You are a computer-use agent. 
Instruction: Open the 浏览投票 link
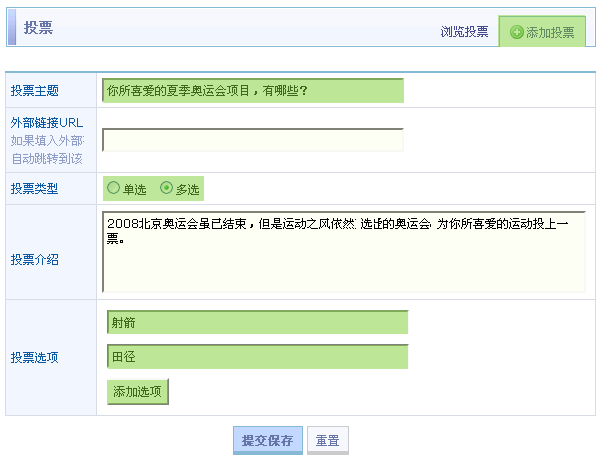point(464,32)
